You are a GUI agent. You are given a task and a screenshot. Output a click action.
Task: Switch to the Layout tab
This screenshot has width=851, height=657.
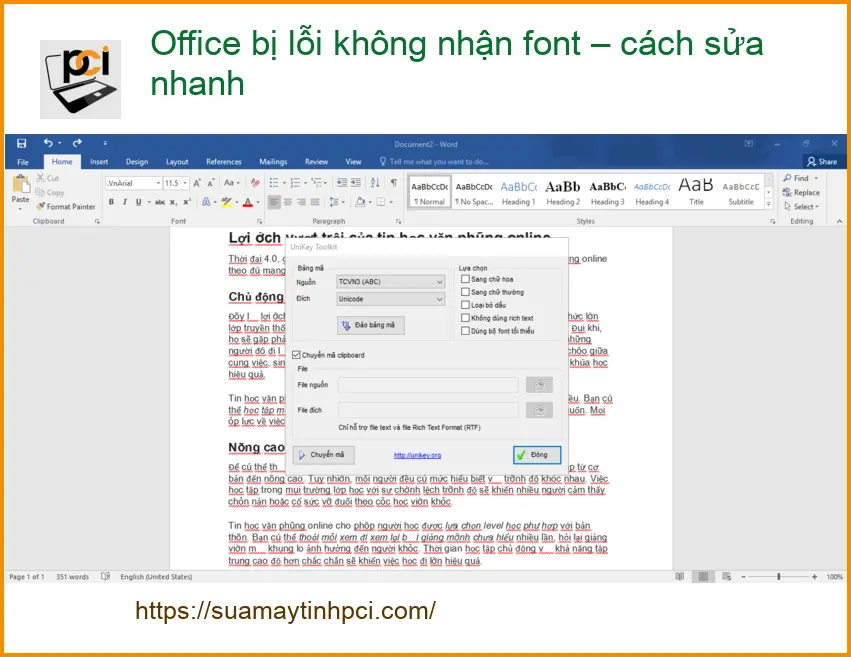click(177, 162)
